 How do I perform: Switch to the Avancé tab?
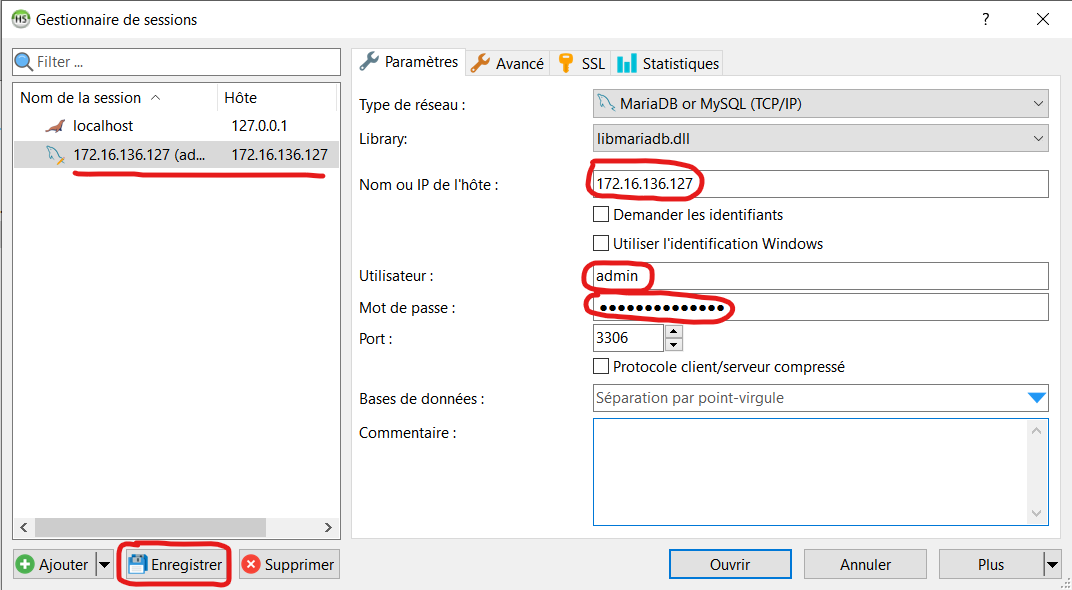click(x=508, y=63)
